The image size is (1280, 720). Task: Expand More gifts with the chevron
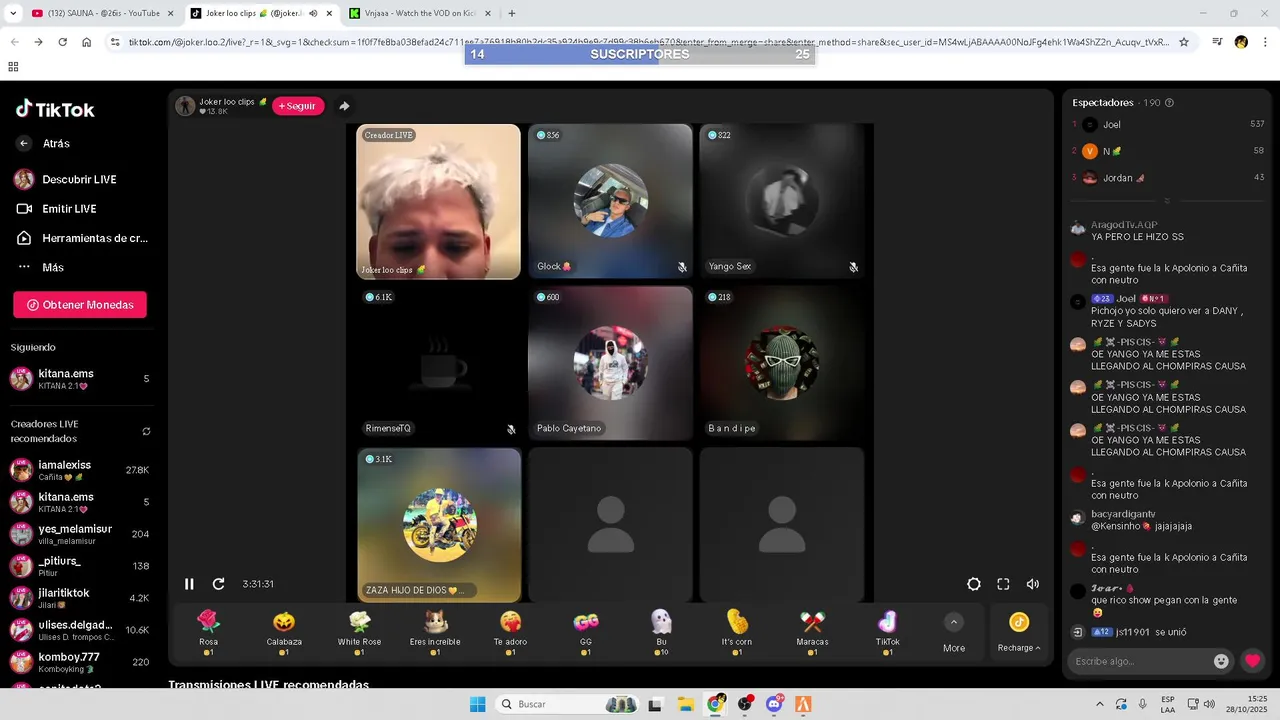[x=954, y=622]
